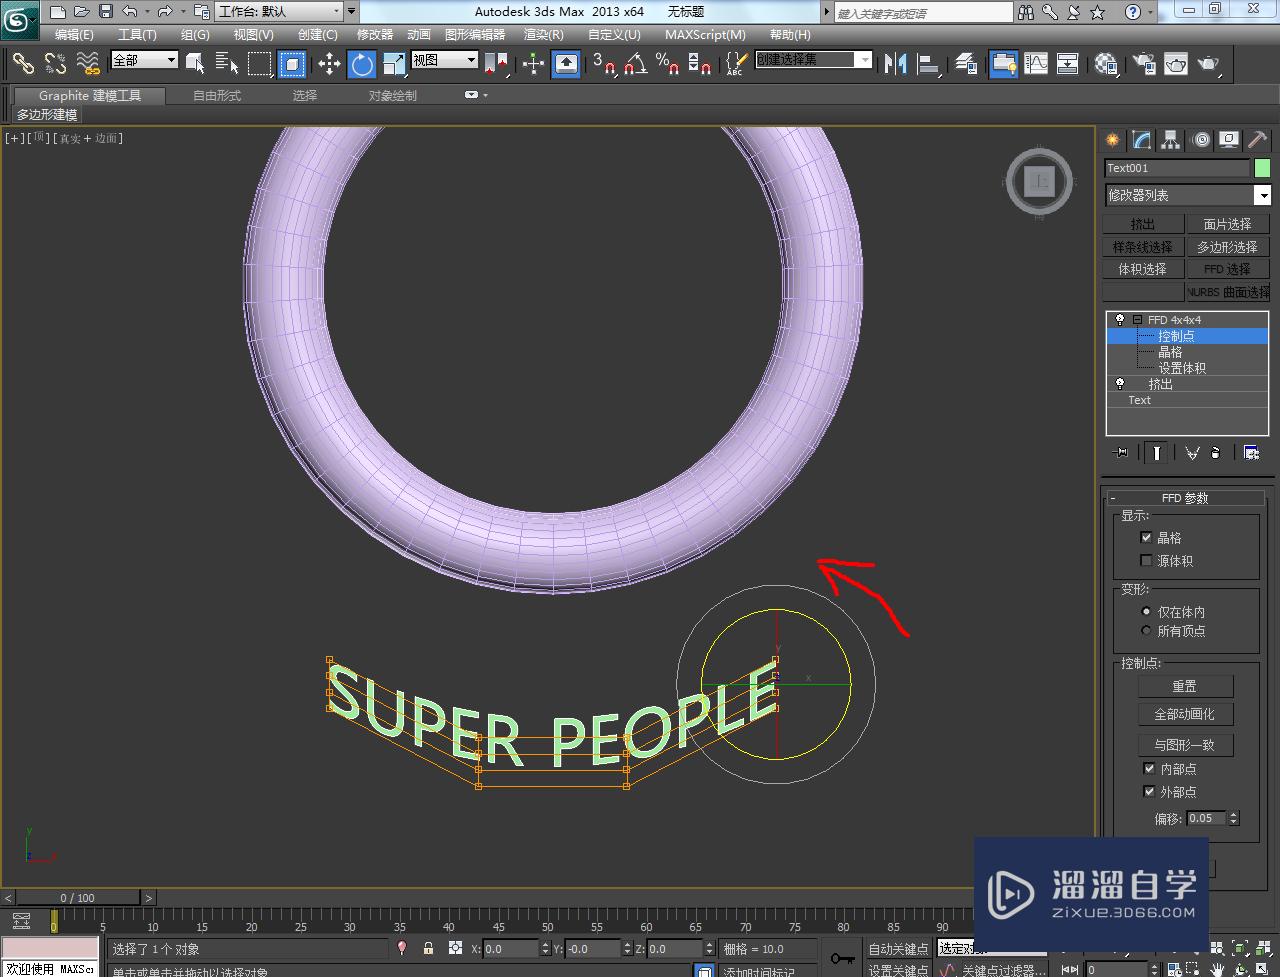Click the Pin Stack icon below modifier stack
This screenshot has width=1280, height=977.
pyautogui.click(x=1120, y=453)
